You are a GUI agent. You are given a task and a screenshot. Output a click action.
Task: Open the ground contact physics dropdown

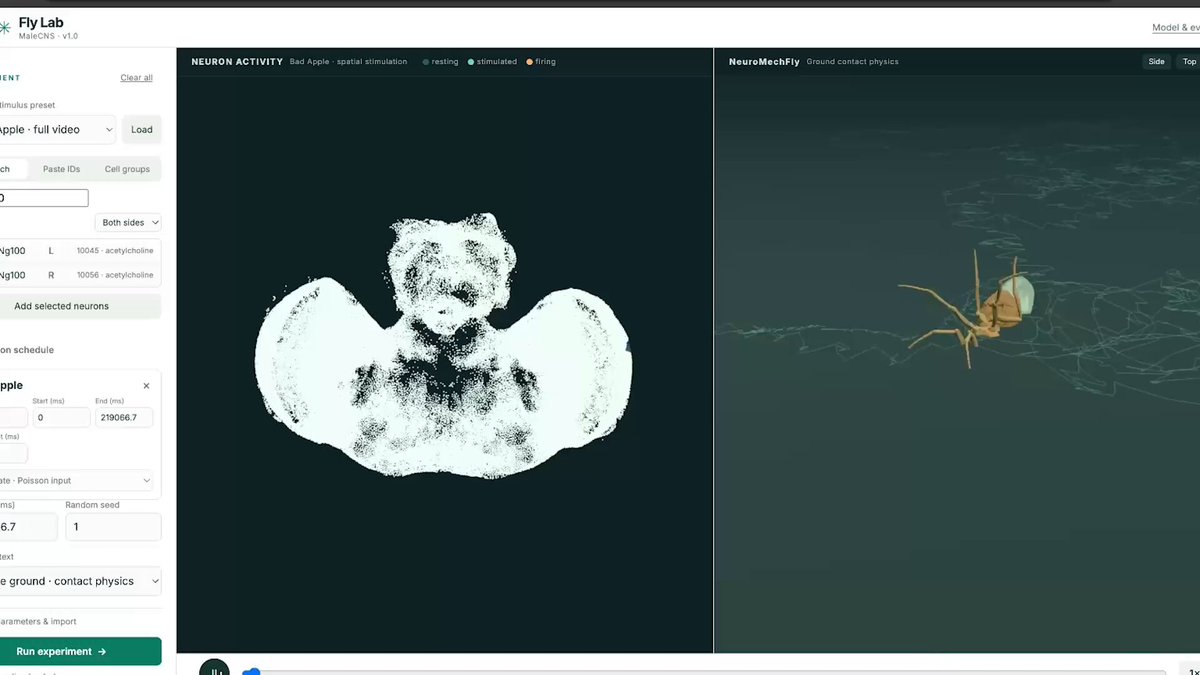(79, 581)
